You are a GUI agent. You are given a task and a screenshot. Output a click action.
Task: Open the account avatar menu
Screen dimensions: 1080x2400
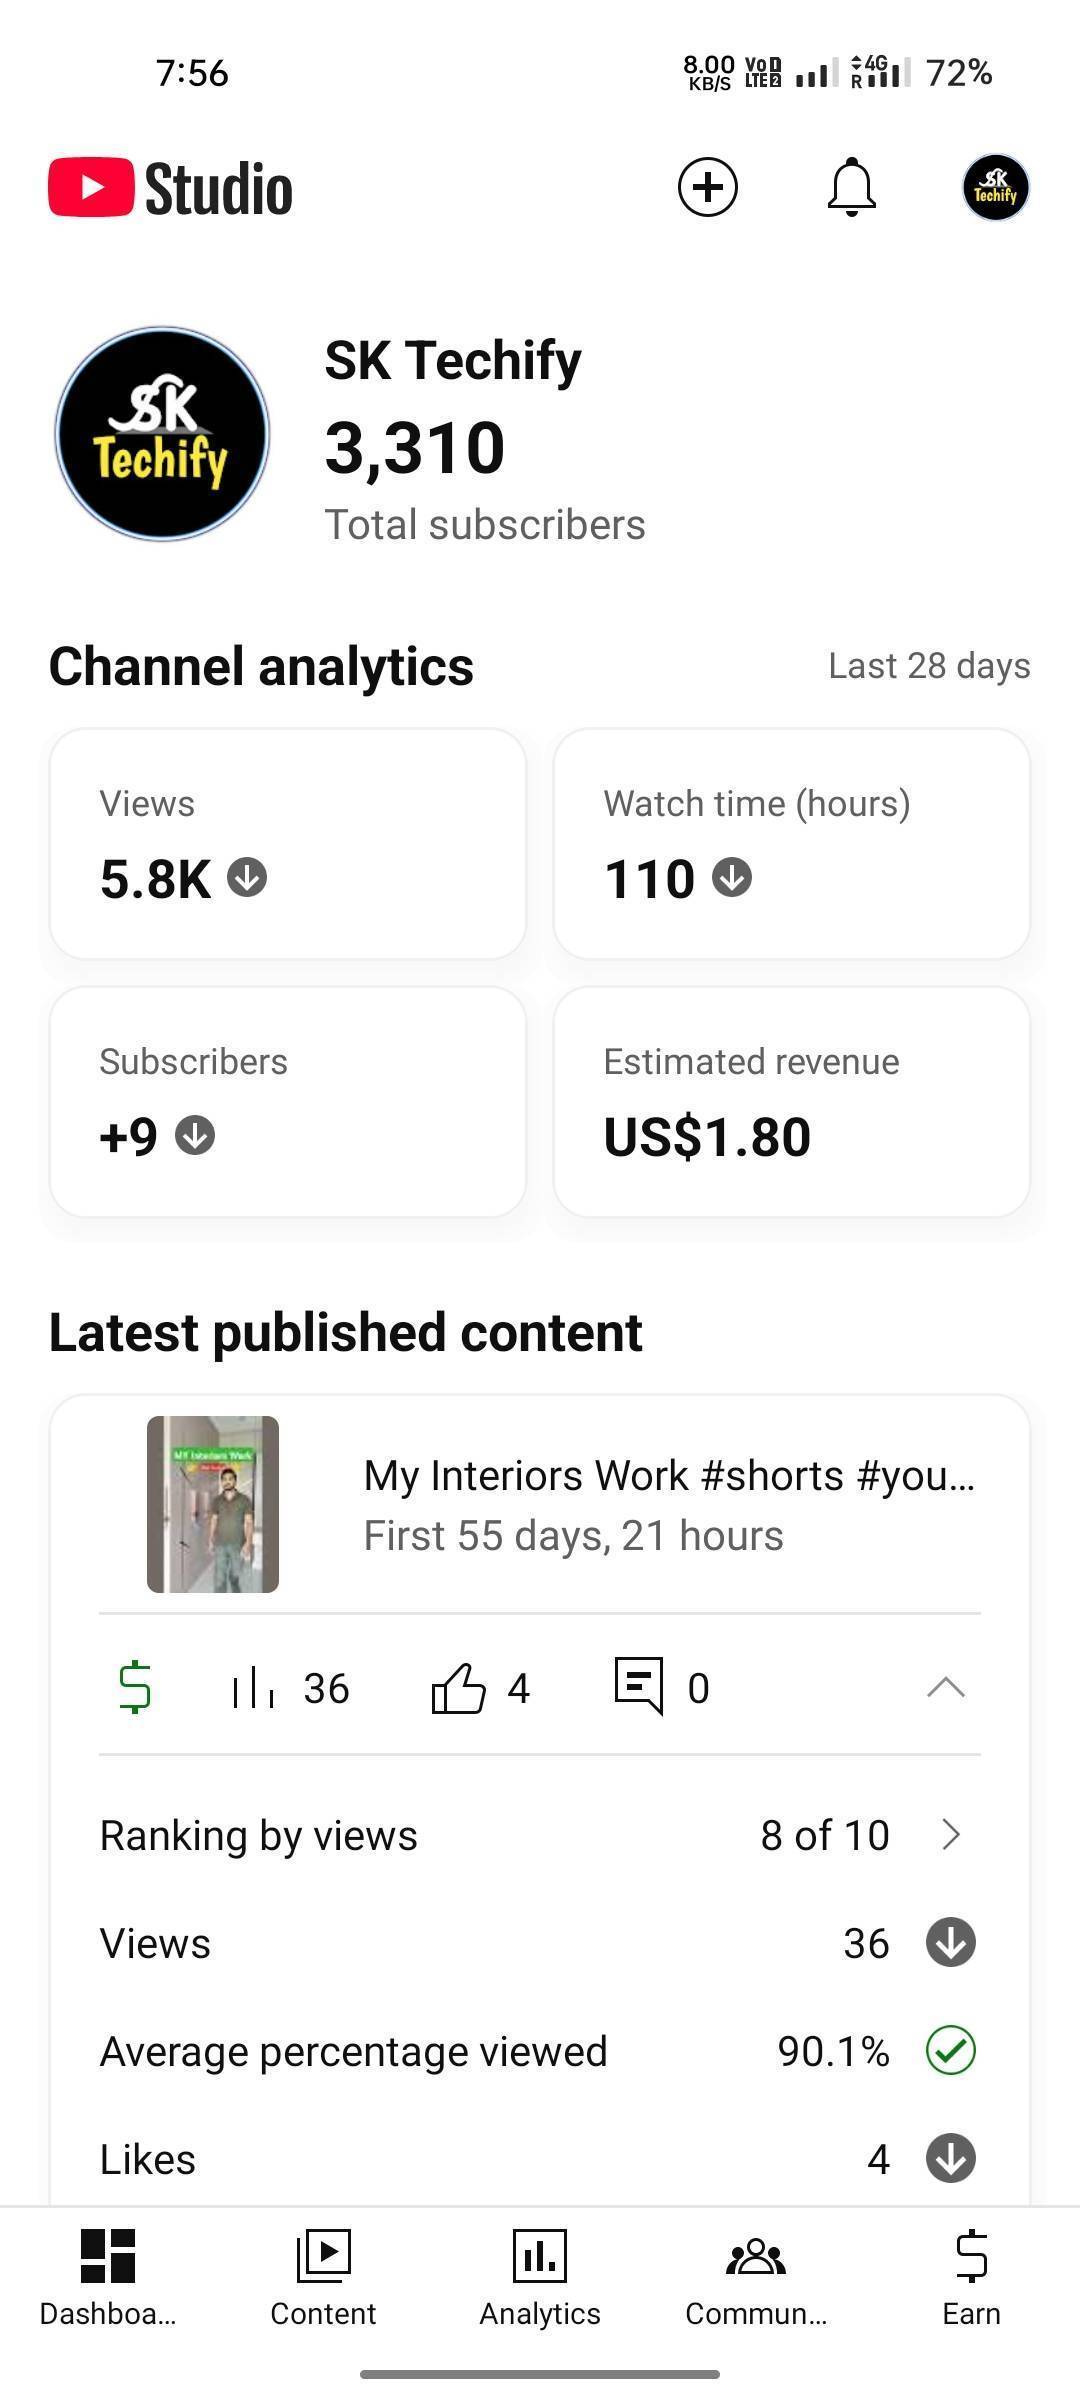[995, 187]
